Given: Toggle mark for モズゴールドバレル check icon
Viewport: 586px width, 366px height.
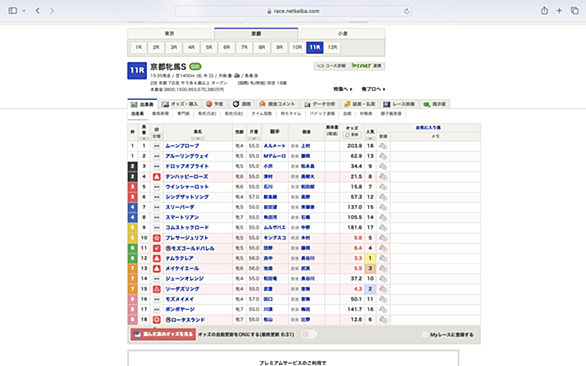Looking at the screenshot, I should pos(157,248).
